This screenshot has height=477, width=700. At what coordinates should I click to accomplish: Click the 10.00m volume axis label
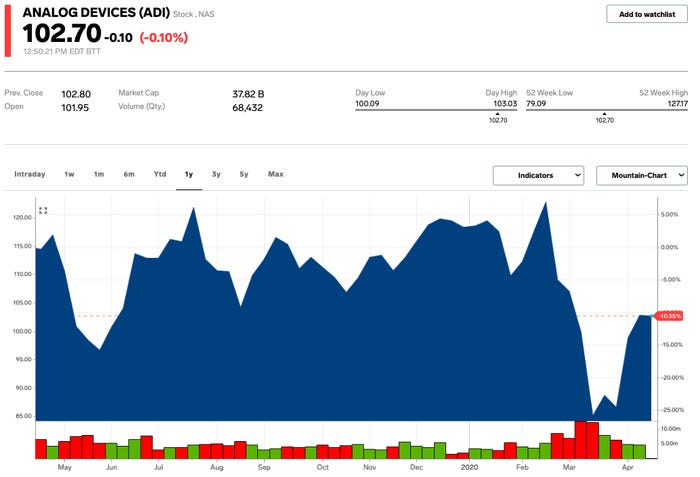(x=671, y=429)
